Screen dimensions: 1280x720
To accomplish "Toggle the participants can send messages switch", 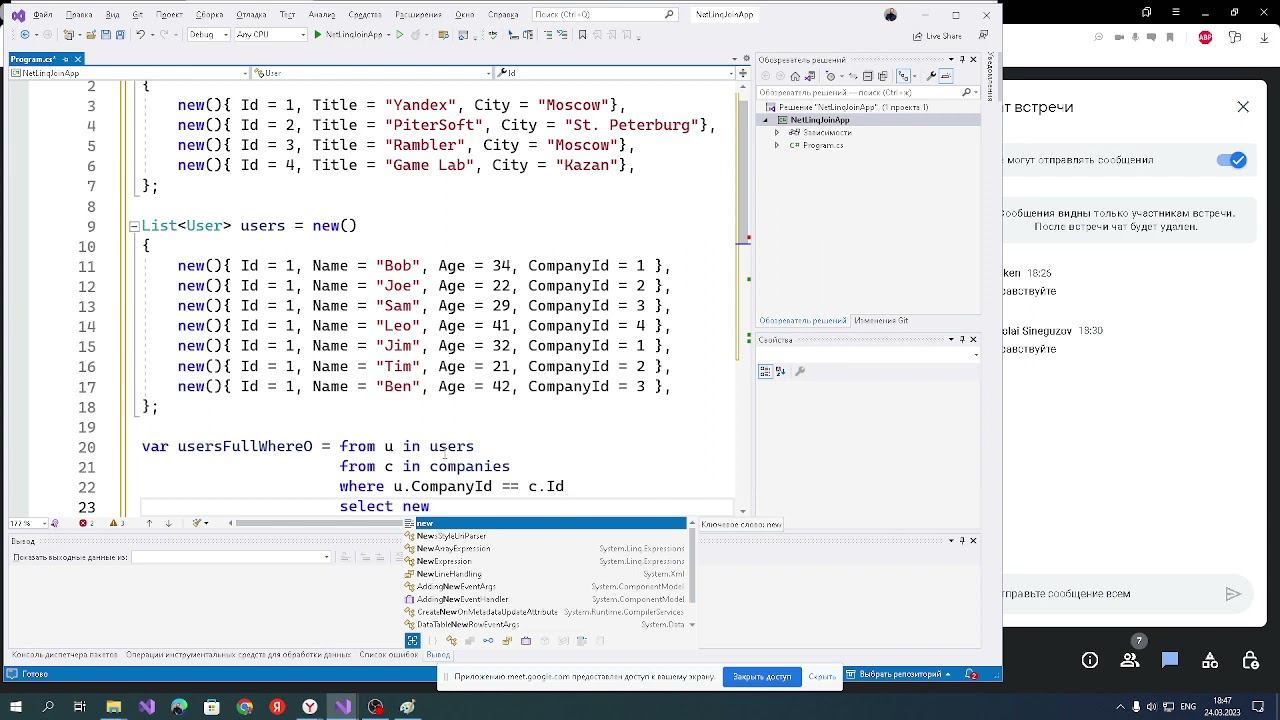I will 1231,160.
